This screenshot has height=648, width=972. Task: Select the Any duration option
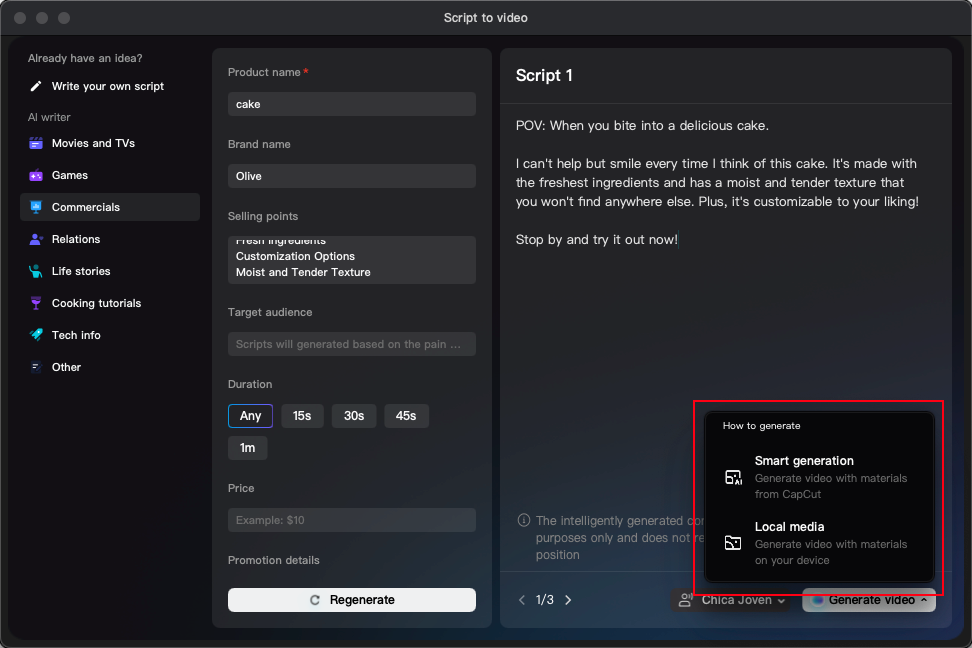pyautogui.click(x=250, y=416)
